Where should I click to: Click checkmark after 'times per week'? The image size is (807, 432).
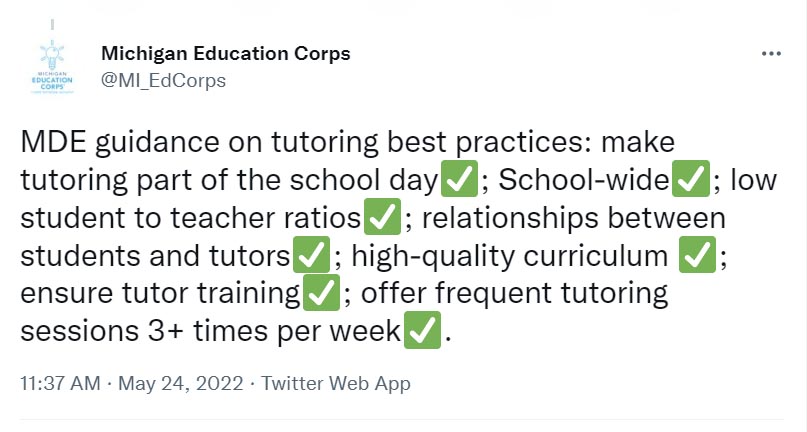tap(423, 330)
